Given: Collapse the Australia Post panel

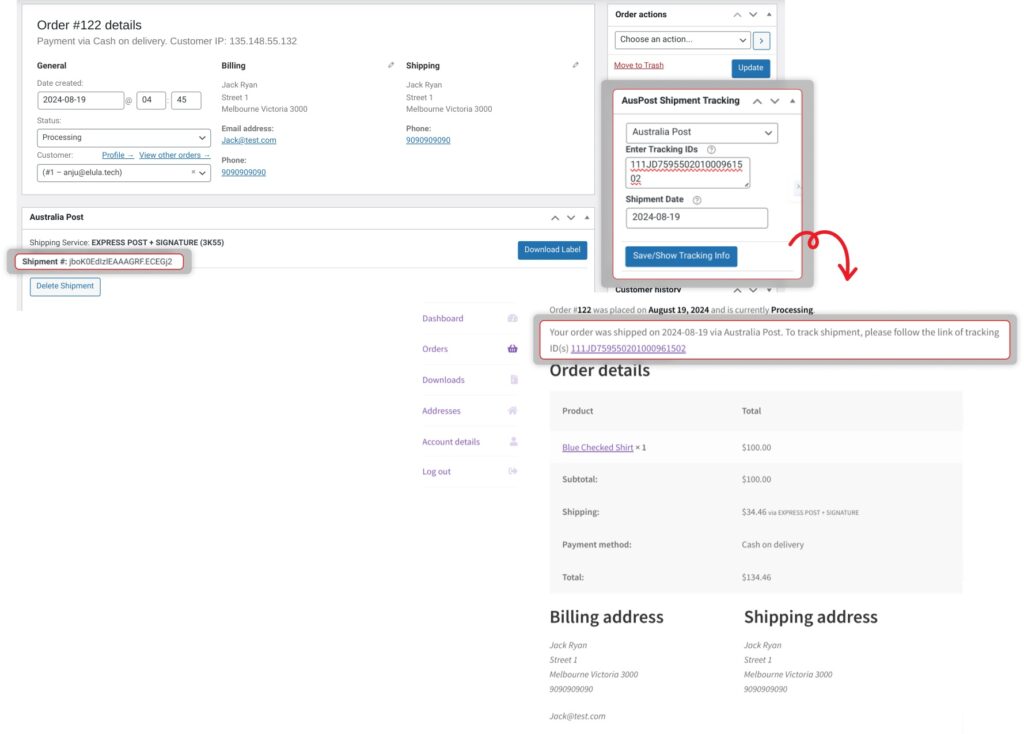Looking at the screenshot, I should [586, 217].
